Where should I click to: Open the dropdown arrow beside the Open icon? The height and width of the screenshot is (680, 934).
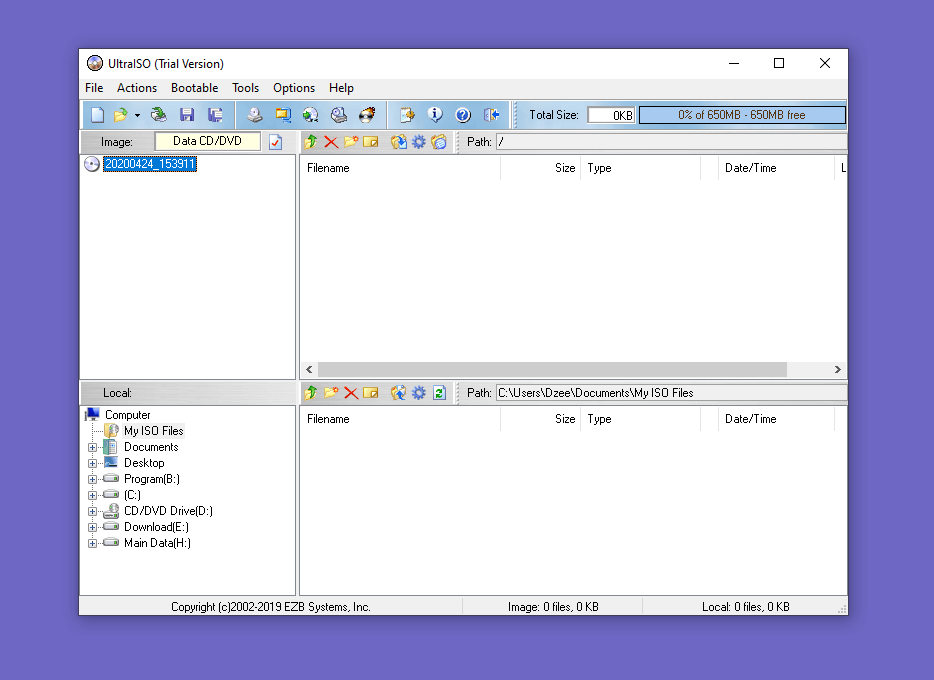pyautogui.click(x=137, y=116)
